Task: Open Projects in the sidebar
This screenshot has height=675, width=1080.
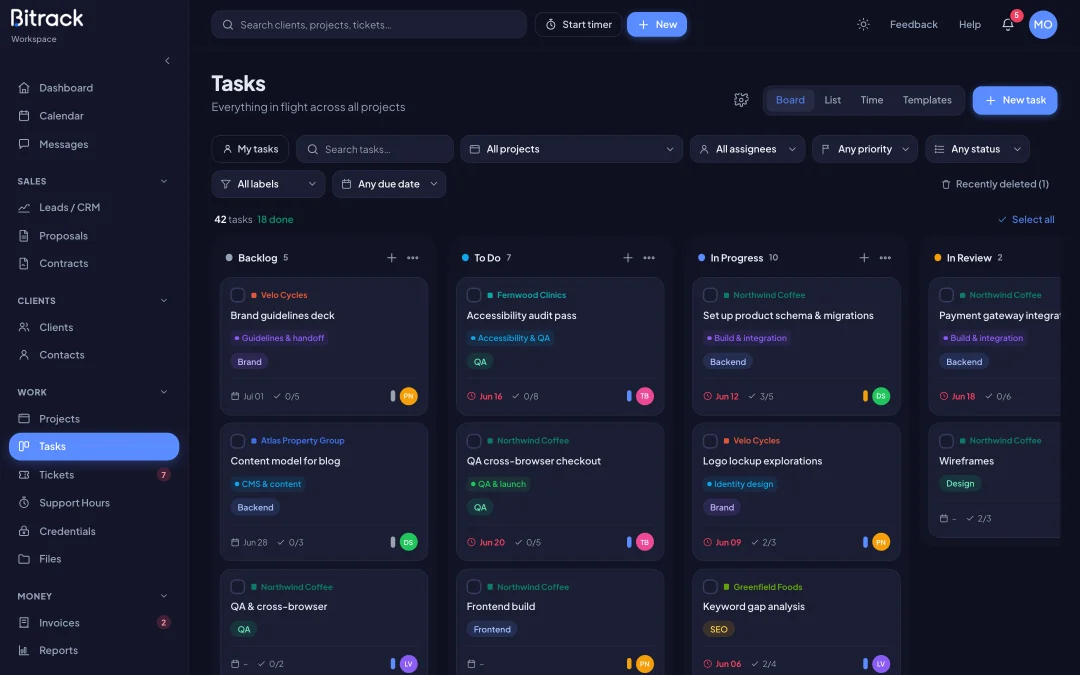Action: point(94,419)
